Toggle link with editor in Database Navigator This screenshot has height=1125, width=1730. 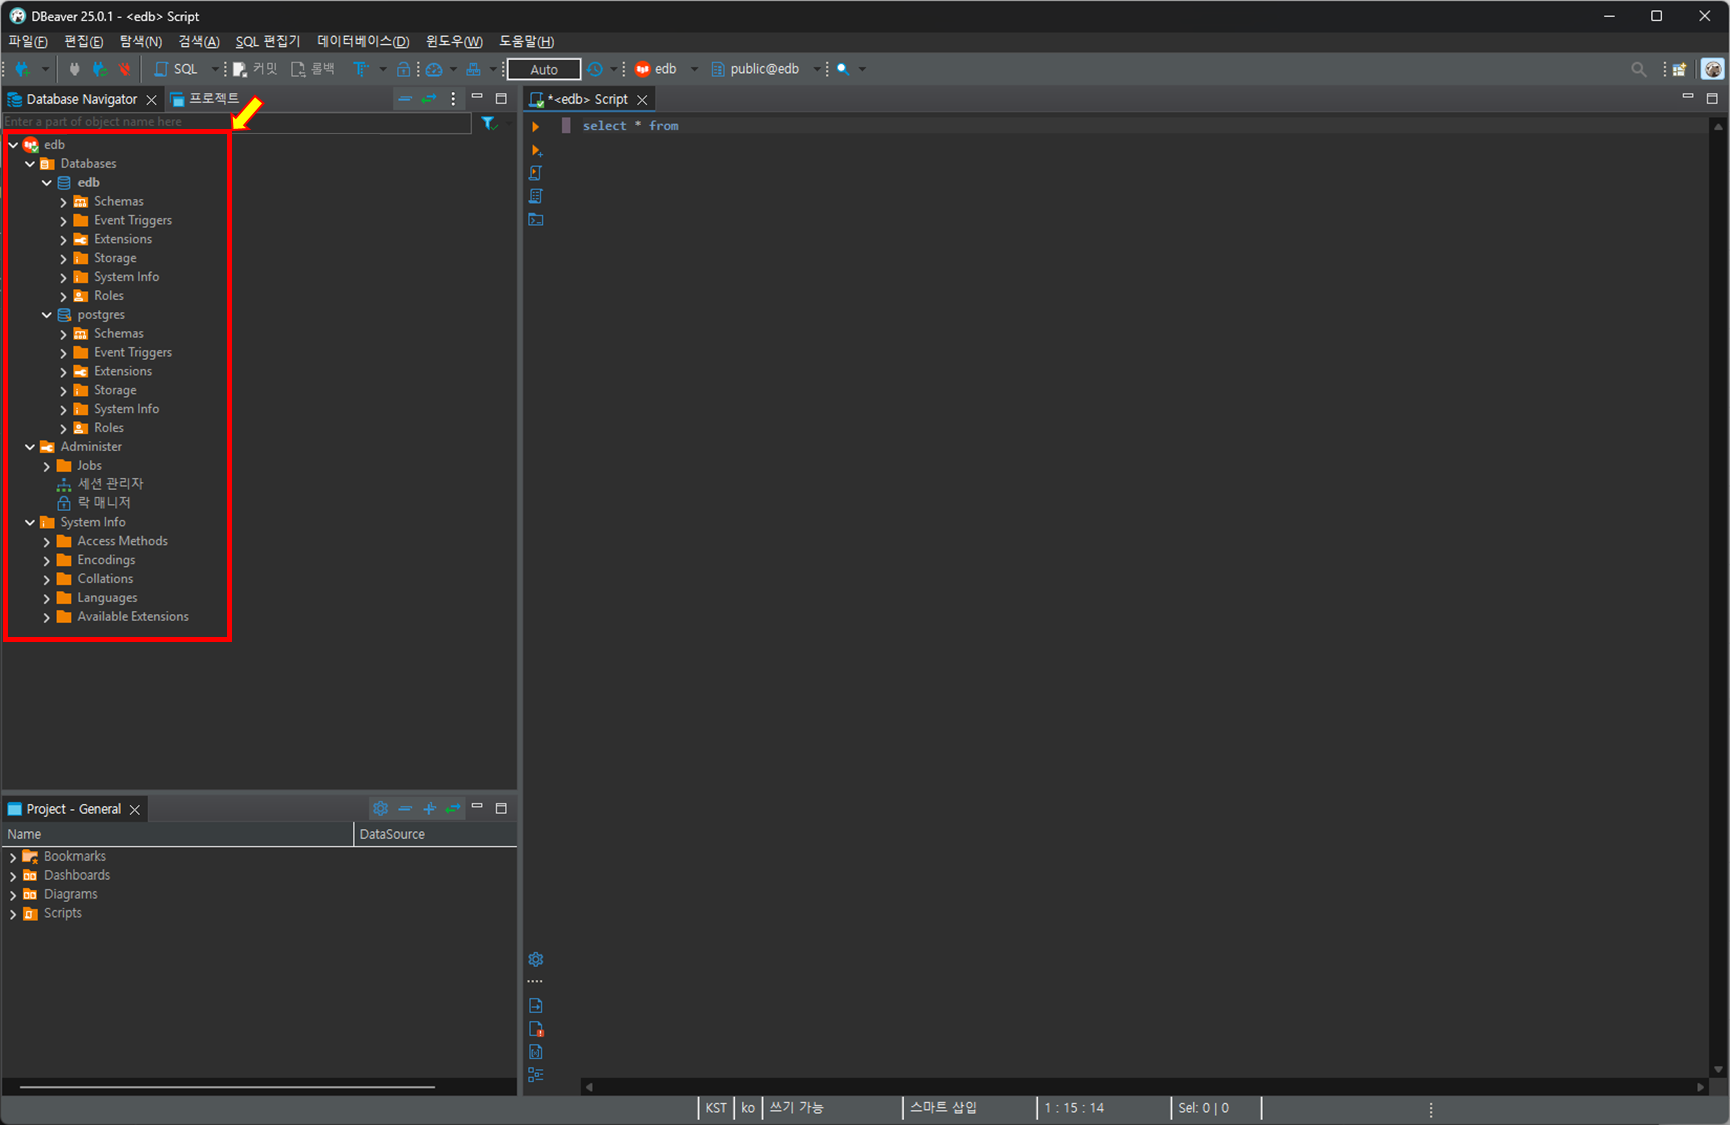coord(429,99)
